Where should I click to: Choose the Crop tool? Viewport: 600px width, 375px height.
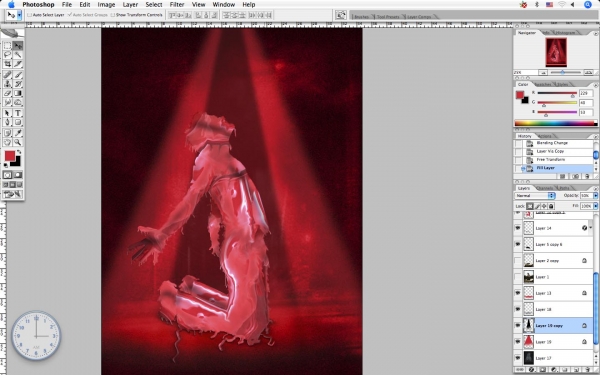(7, 64)
